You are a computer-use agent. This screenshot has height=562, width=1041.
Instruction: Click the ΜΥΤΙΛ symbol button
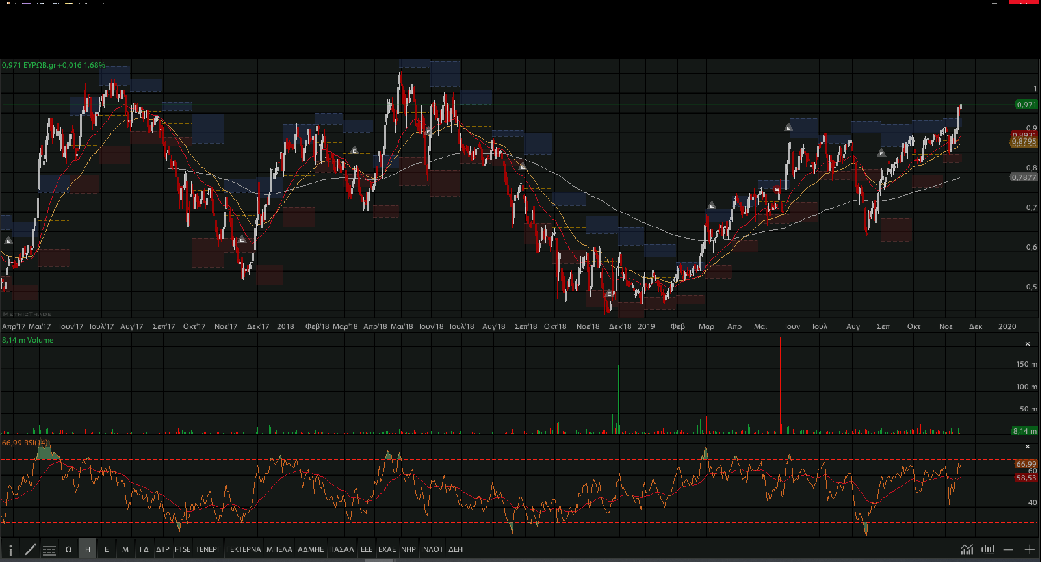pyautogui.click(x=279, y=549)
